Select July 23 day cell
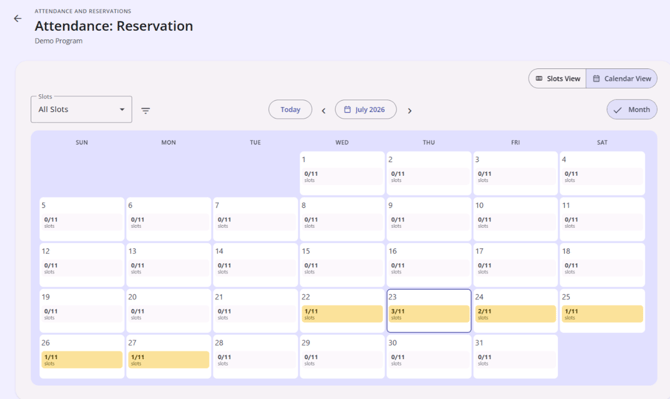The width and height of the screenshot is (670, 399). pos(429,311)
